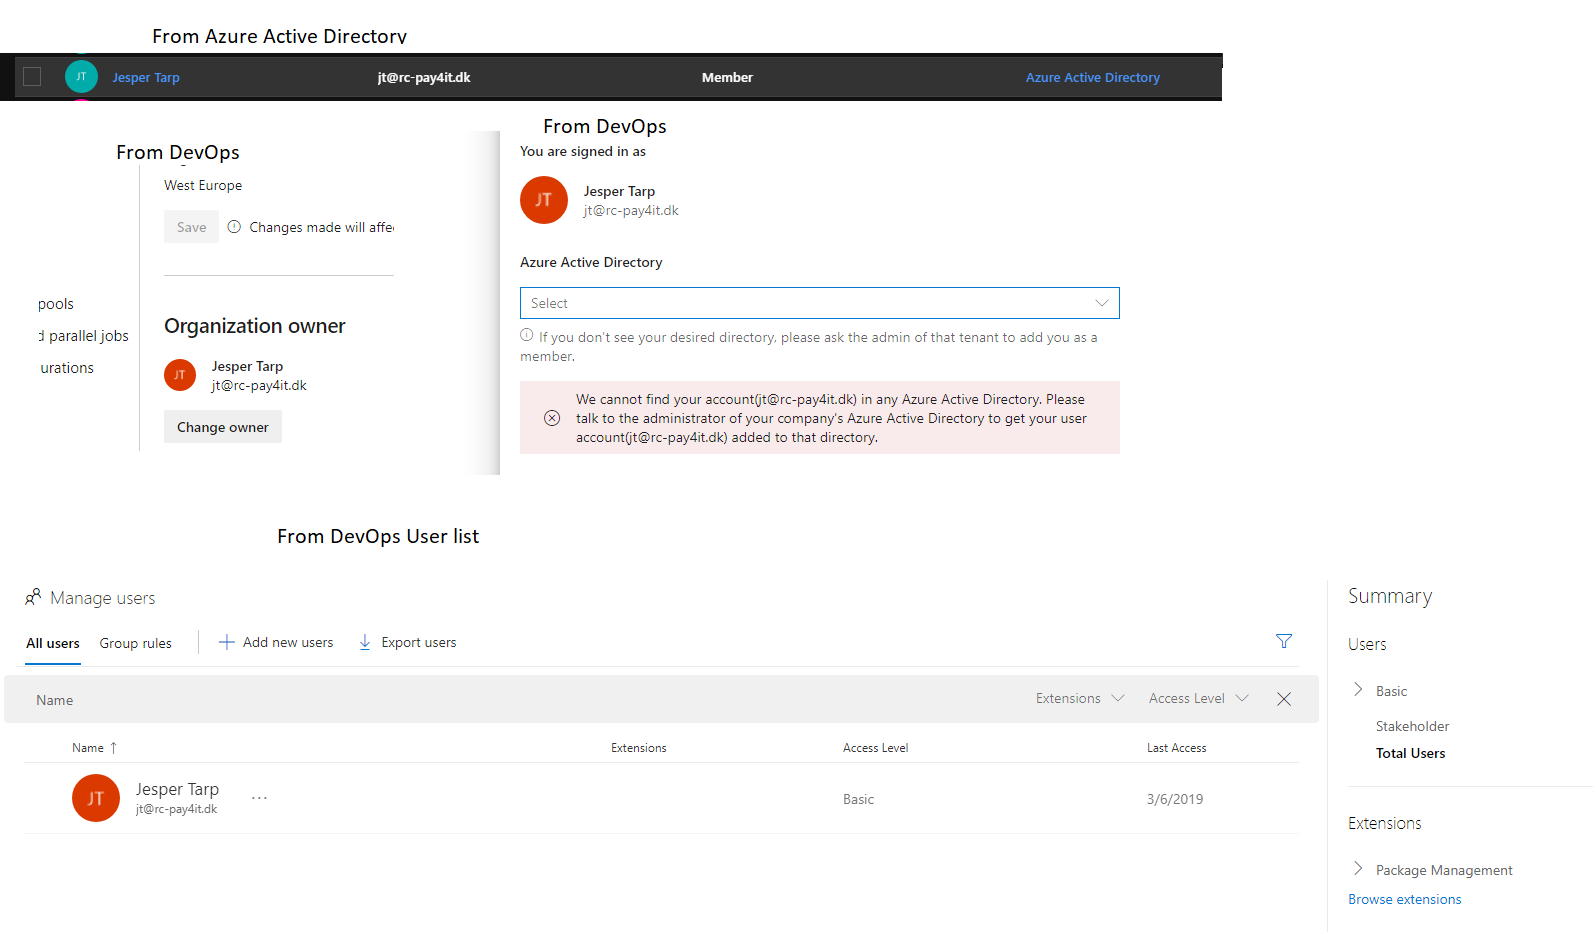Image resolution: width=1593 pixels, height=949 pixels.
Task: Click the Basic access level cell
Action: (858, 799)
